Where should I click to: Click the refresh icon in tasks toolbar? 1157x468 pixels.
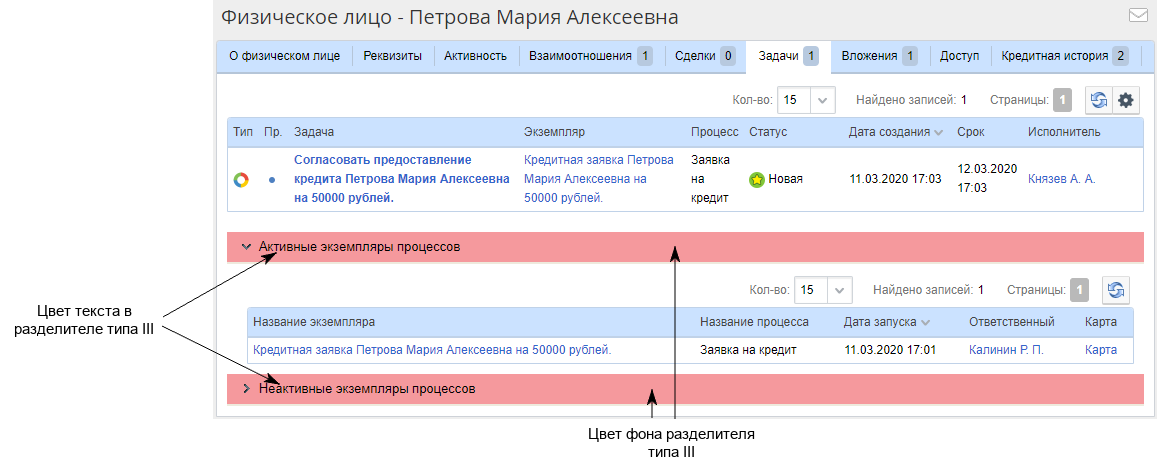click(x=1099, y=100)
